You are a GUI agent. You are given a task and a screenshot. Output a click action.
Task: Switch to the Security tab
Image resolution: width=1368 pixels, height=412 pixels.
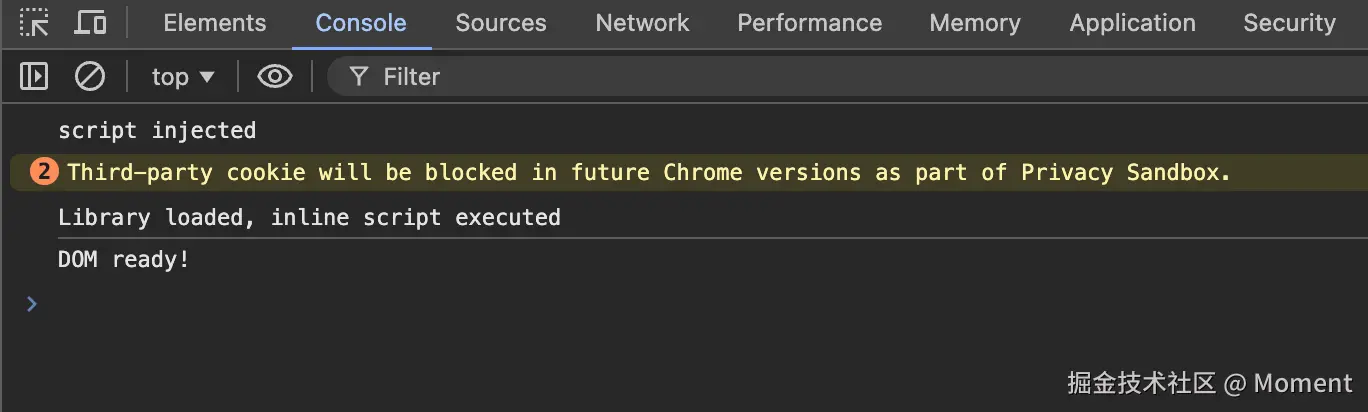[1289, 23]
